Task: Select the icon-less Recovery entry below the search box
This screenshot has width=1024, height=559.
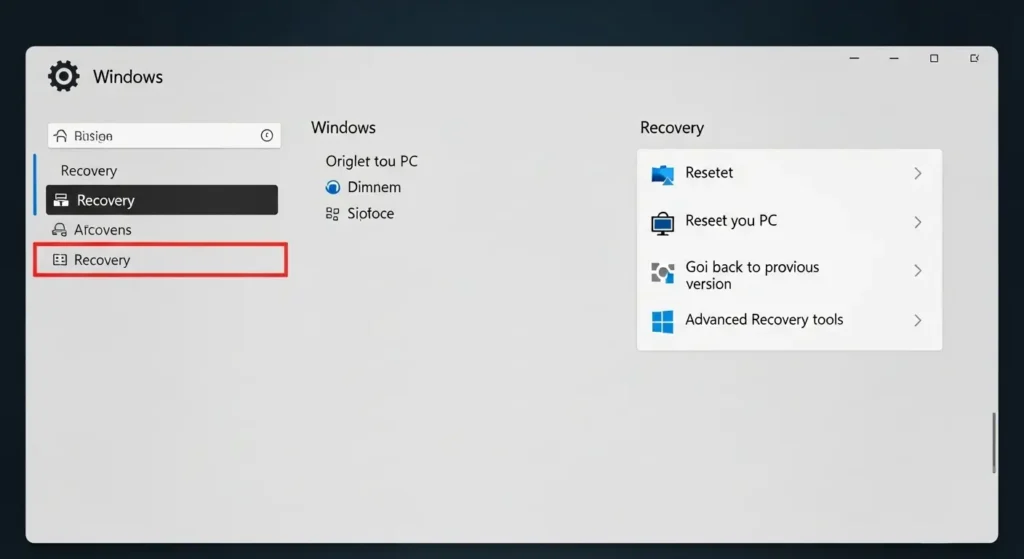Action: click(89, 170)
